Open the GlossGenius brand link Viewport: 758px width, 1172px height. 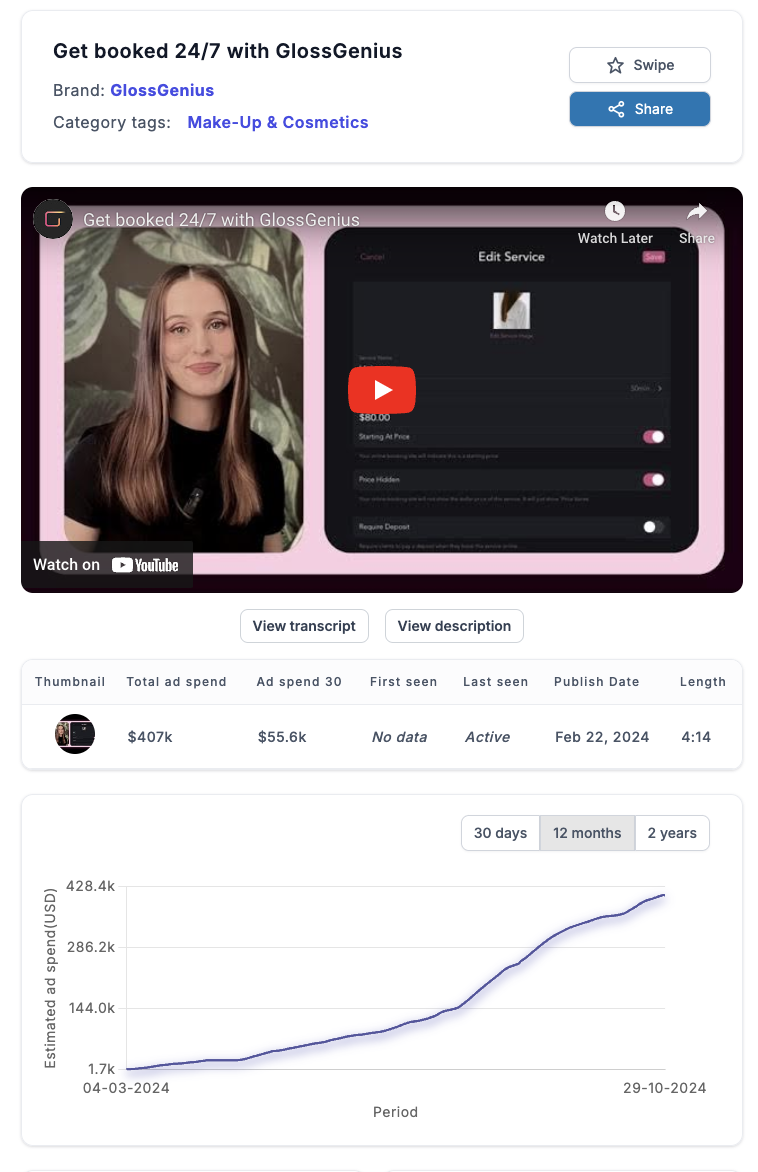click(162, 90)
